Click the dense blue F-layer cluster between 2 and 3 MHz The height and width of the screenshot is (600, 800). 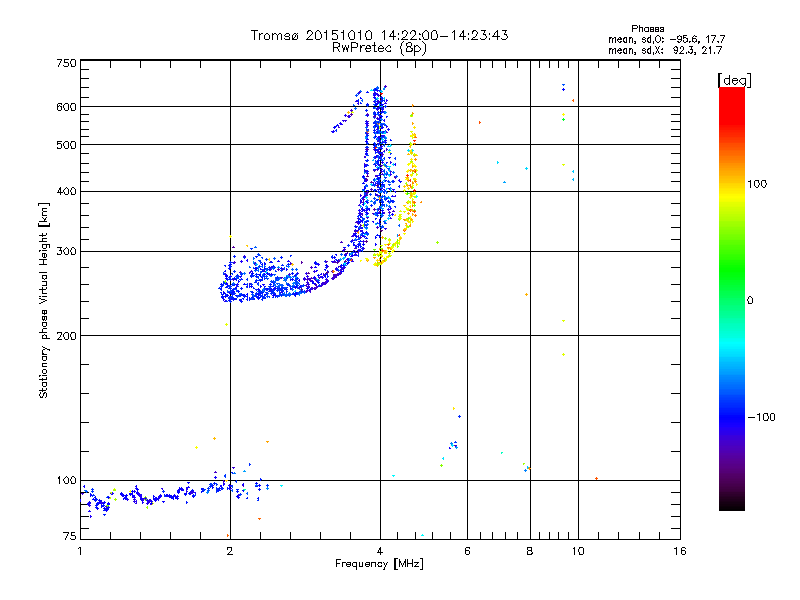pos(265,278)
